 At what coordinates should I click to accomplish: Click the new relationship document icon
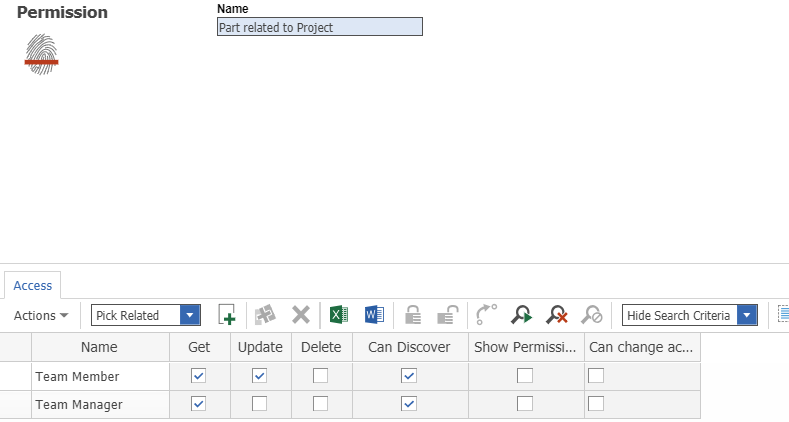(x=227, y=315)
